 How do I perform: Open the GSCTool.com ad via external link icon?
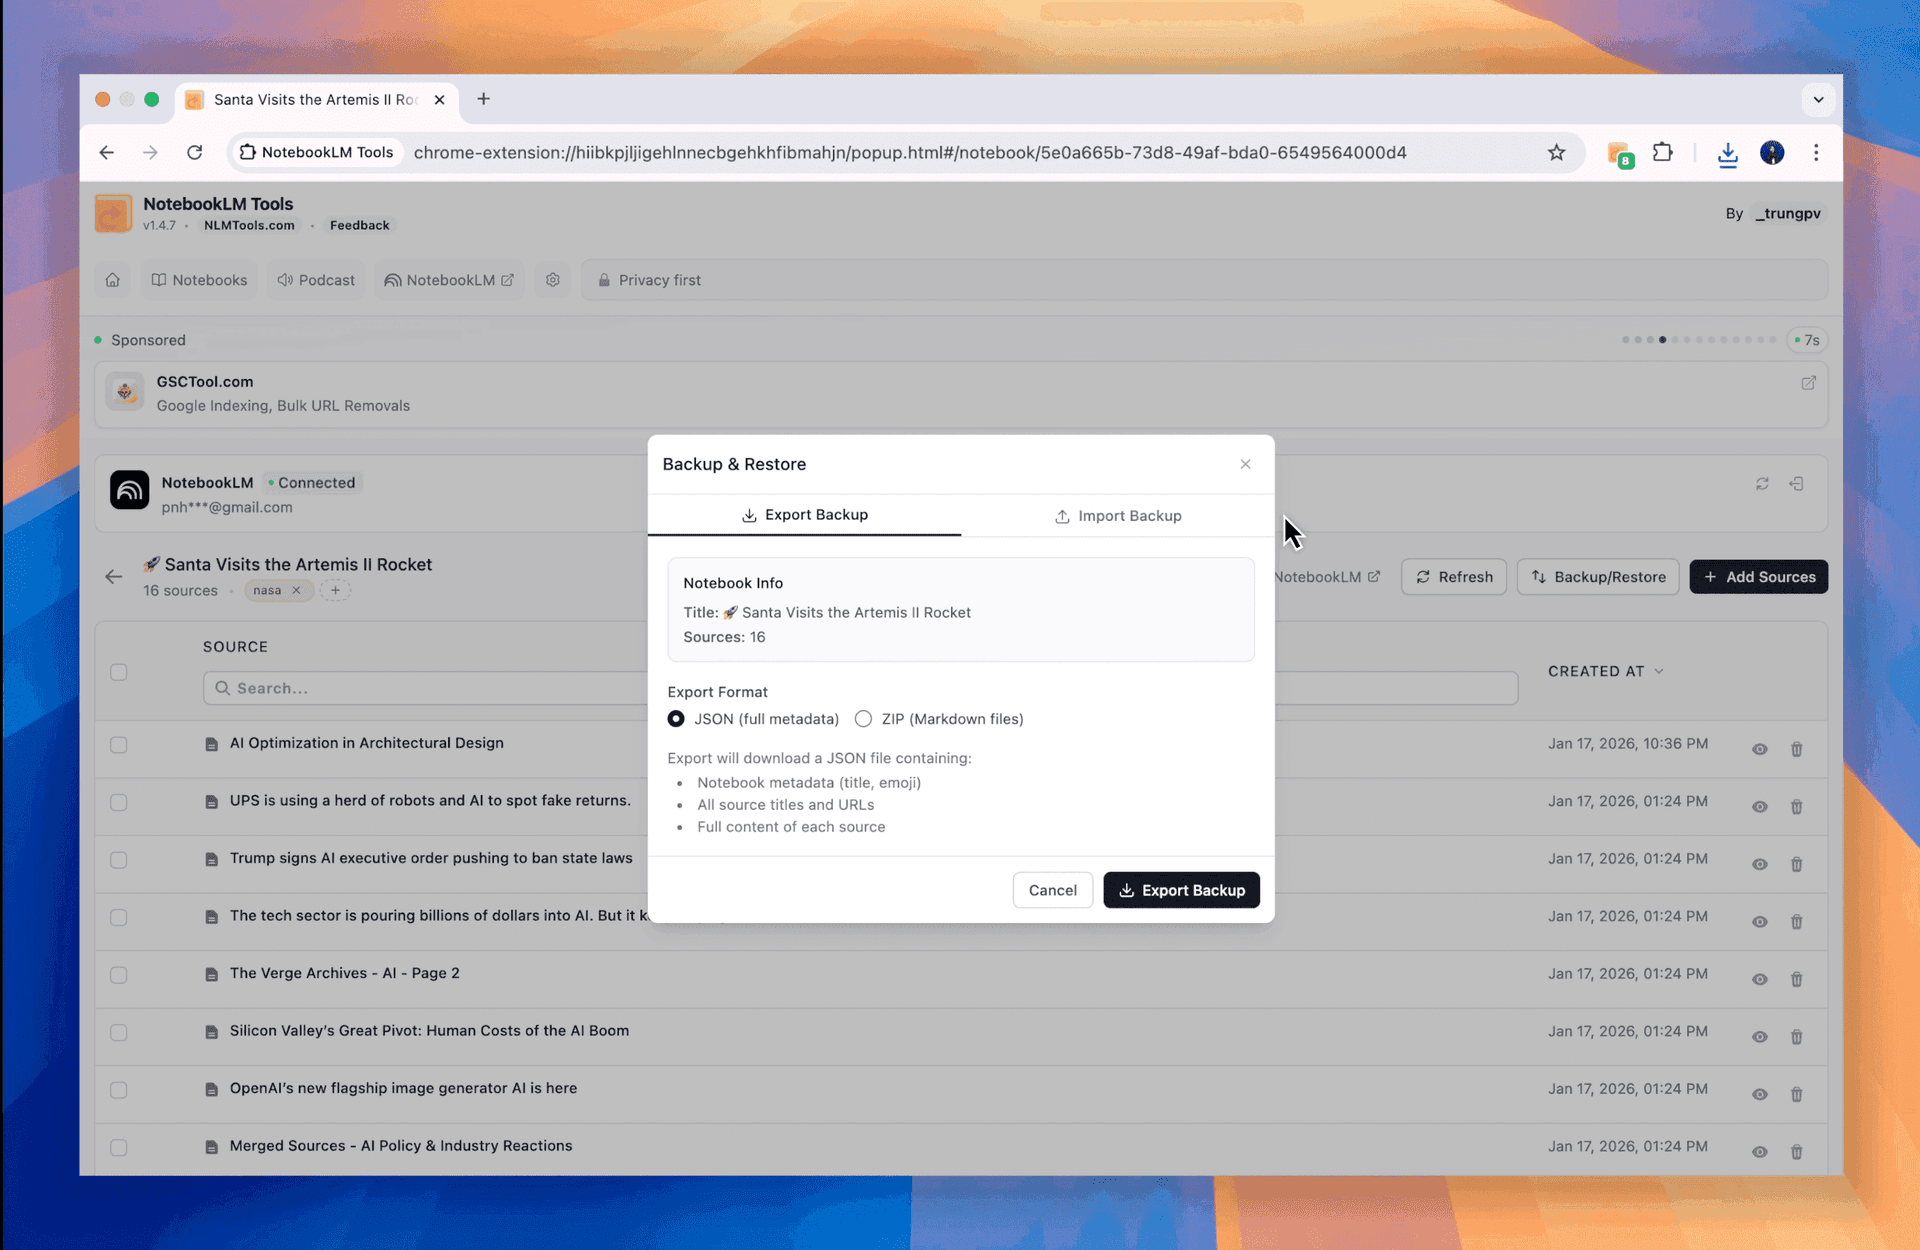[1808, 382]
